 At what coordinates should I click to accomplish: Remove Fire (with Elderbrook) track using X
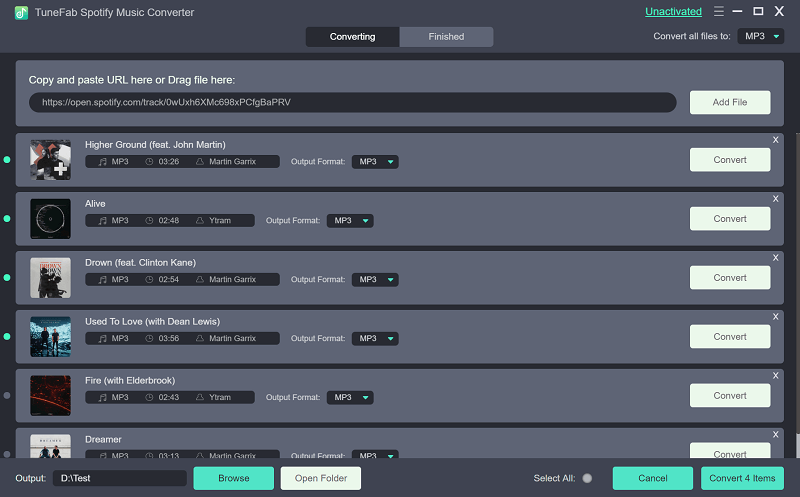point(776,376)
